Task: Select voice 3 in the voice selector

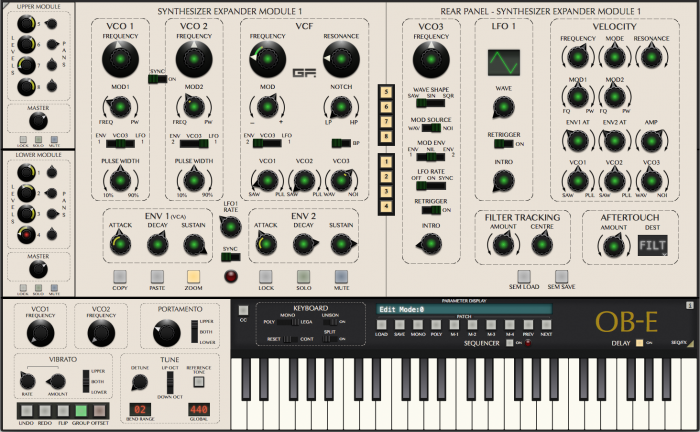Action: 386,191
